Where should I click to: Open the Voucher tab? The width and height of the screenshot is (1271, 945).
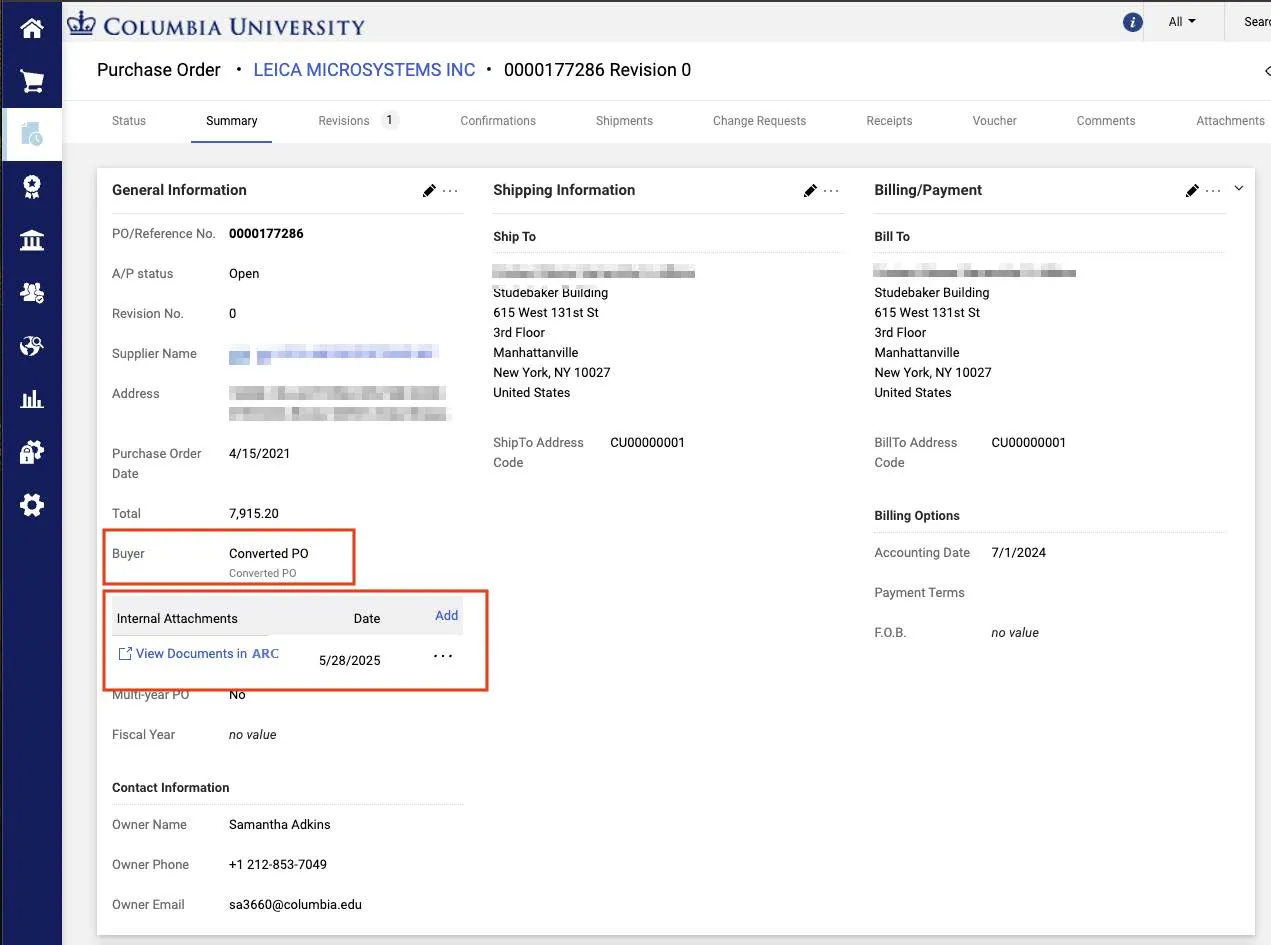pyautogui.click(x=994, y=121)
